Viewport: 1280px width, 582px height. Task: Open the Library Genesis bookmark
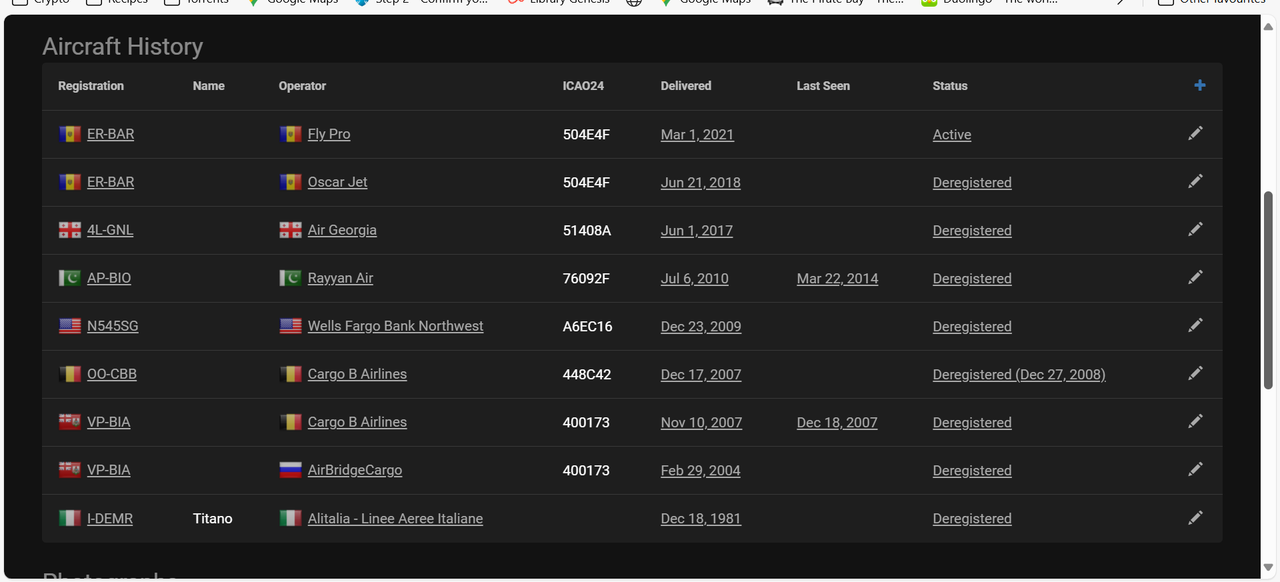560,2
